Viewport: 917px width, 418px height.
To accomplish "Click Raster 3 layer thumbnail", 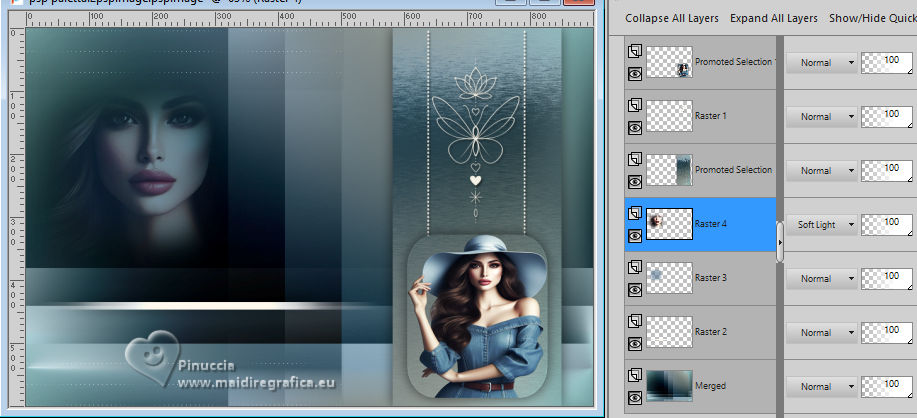I will tap(669, 278).
